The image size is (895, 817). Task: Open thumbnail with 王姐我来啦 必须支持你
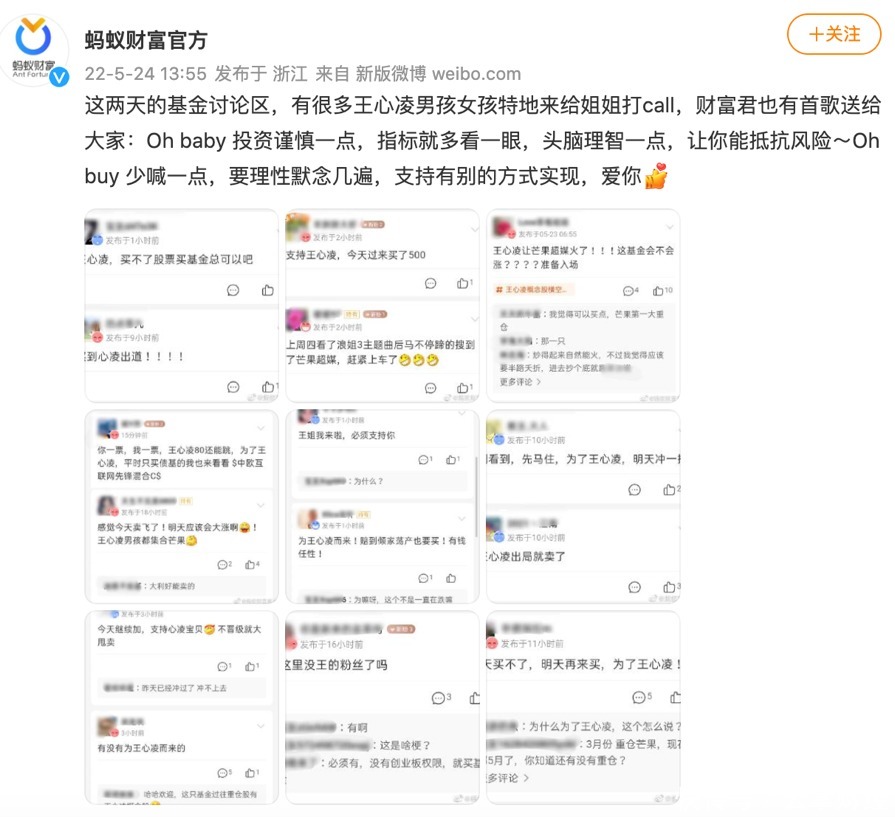pyautogui.click(x=382, y=506)
